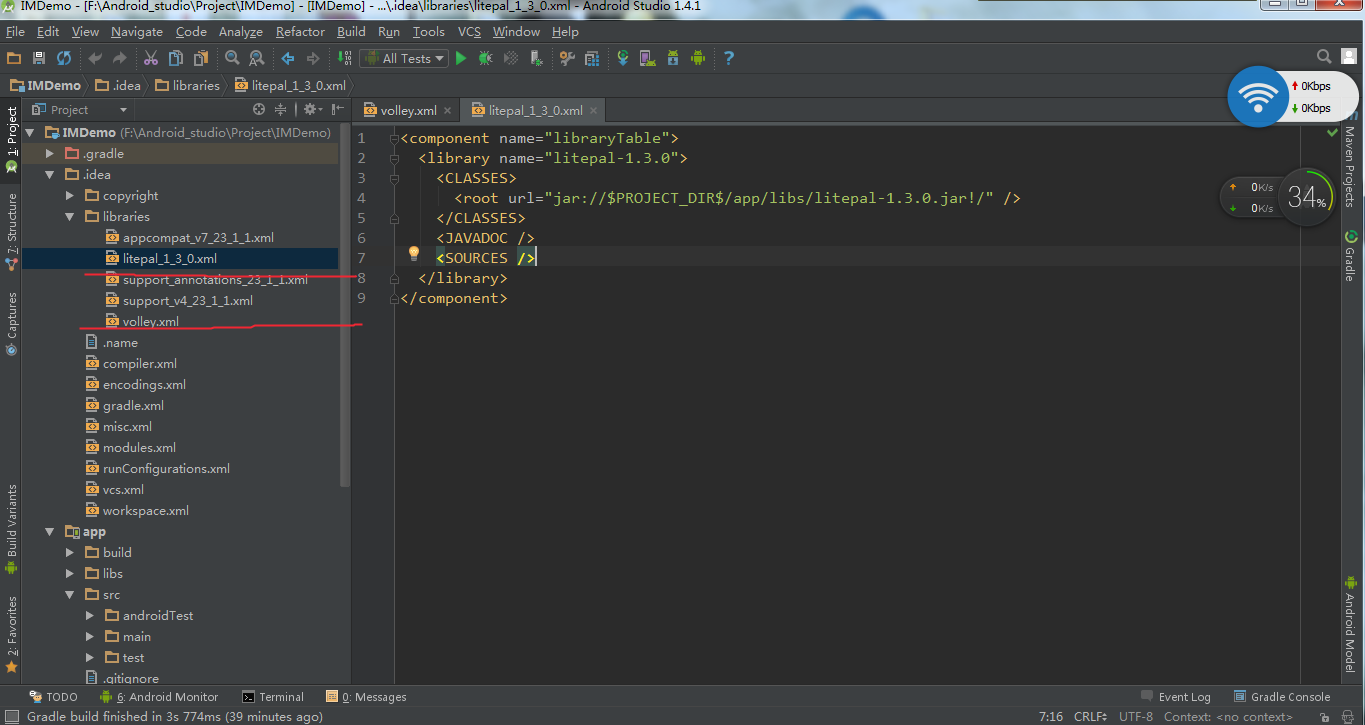Open the Event Log

[x=1176, y=697]
